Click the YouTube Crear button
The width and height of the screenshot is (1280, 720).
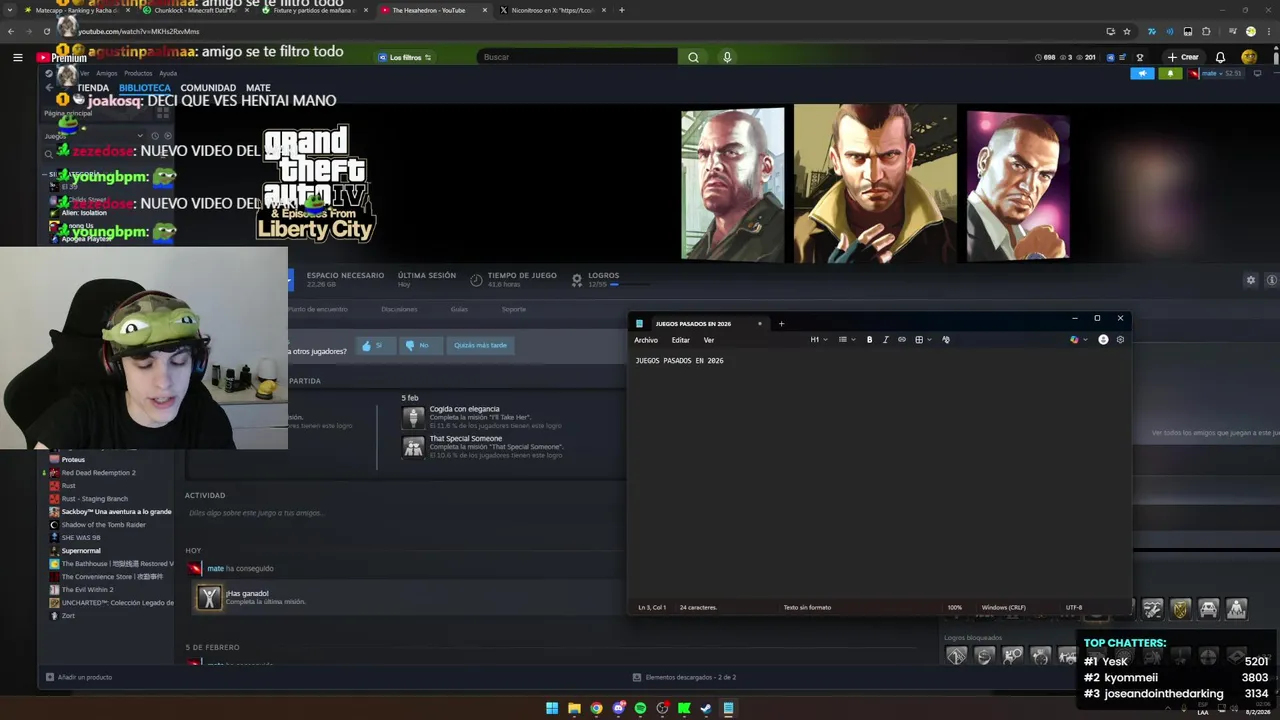point(1182,57)
